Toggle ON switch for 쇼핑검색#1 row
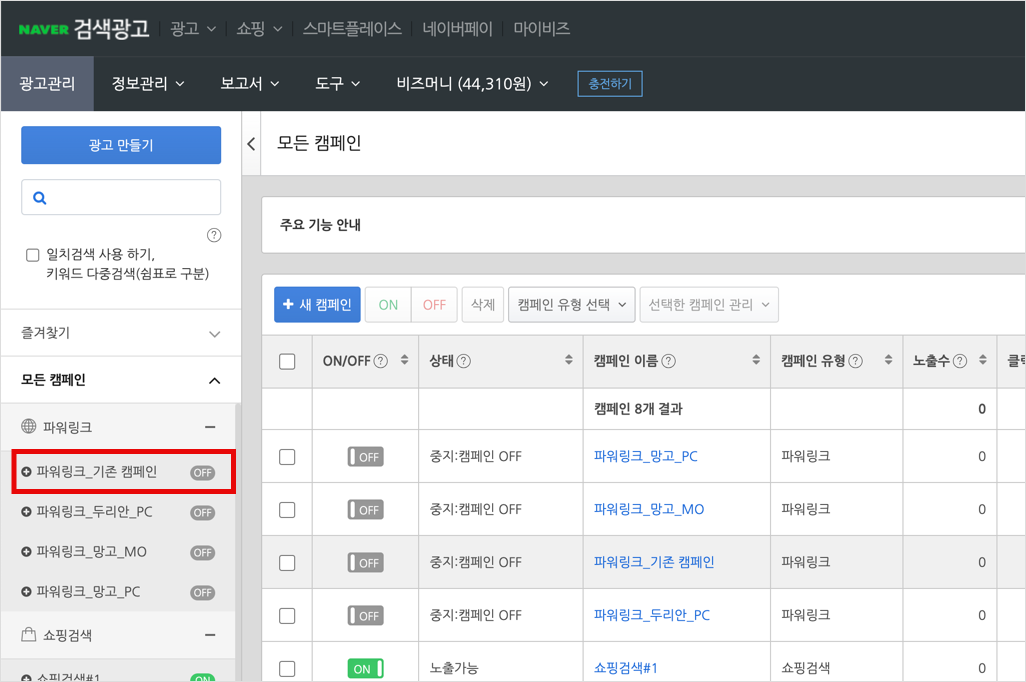 [366, 669]
